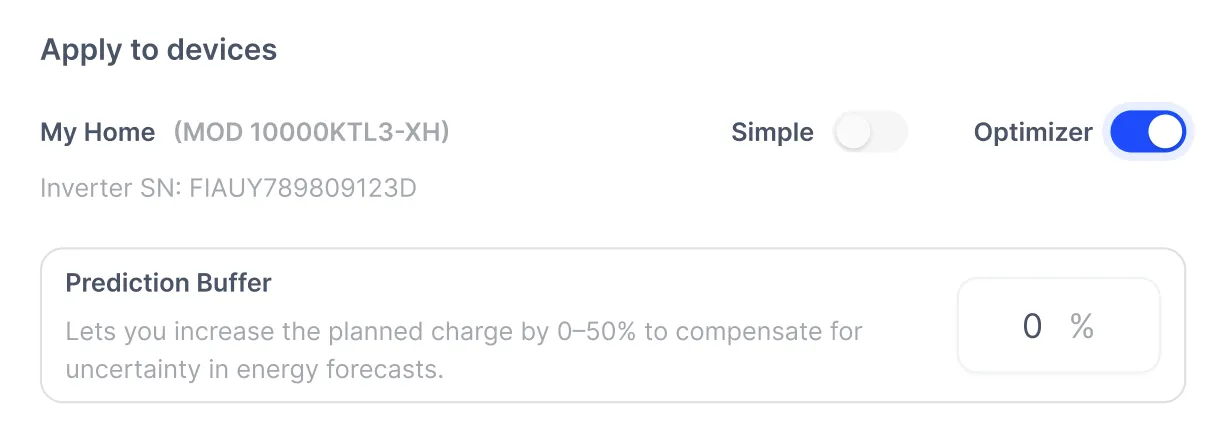Click "uncertainty in energy forecasts" description line
Screen dimensions: 1229x427
[254, 369]
